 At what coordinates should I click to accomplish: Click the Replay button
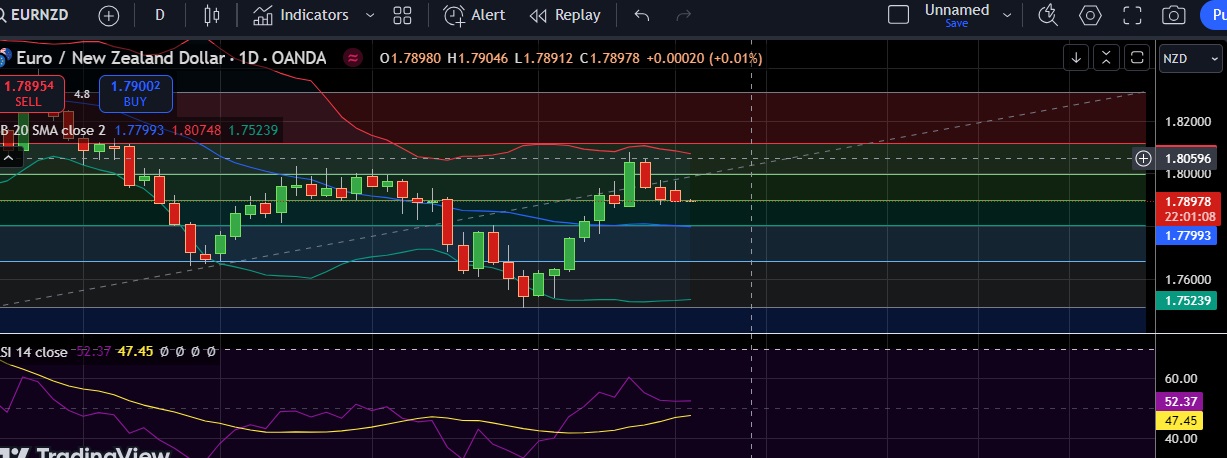[x=566, y=16]
